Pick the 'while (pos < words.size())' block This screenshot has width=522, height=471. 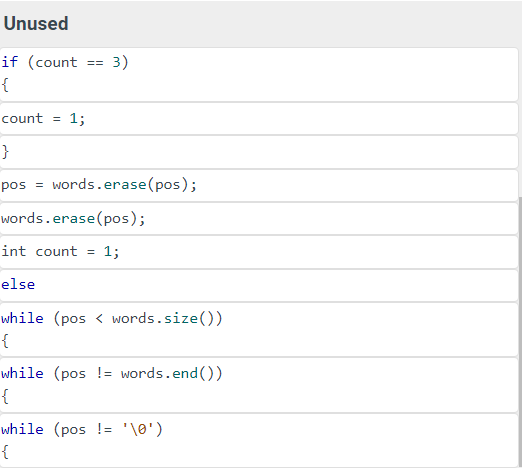(x=259, y=330)
